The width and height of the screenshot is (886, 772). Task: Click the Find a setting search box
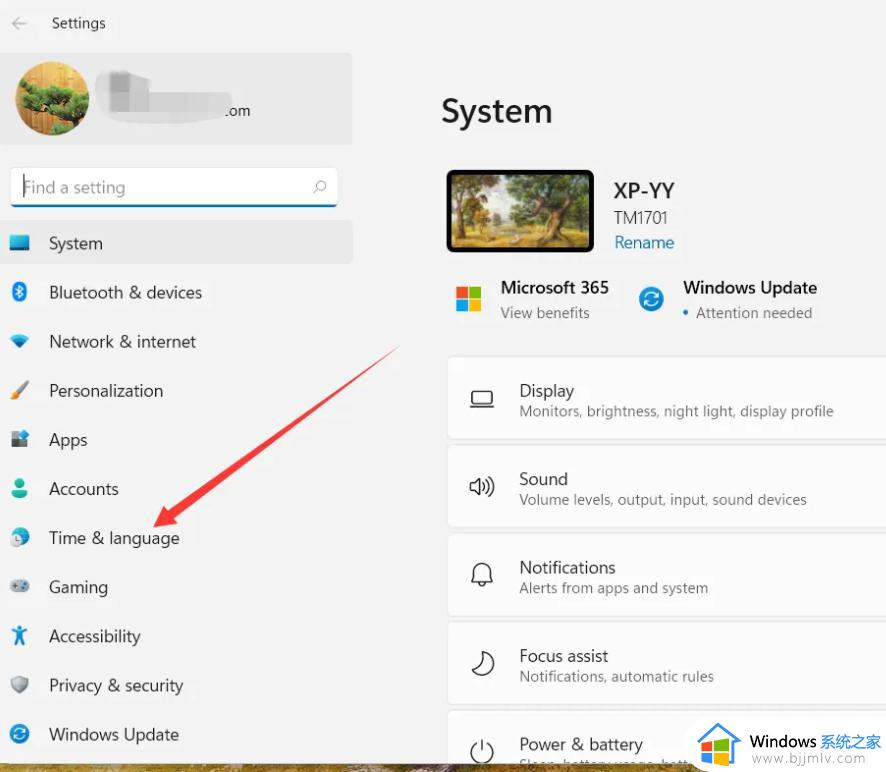[173, 187]
